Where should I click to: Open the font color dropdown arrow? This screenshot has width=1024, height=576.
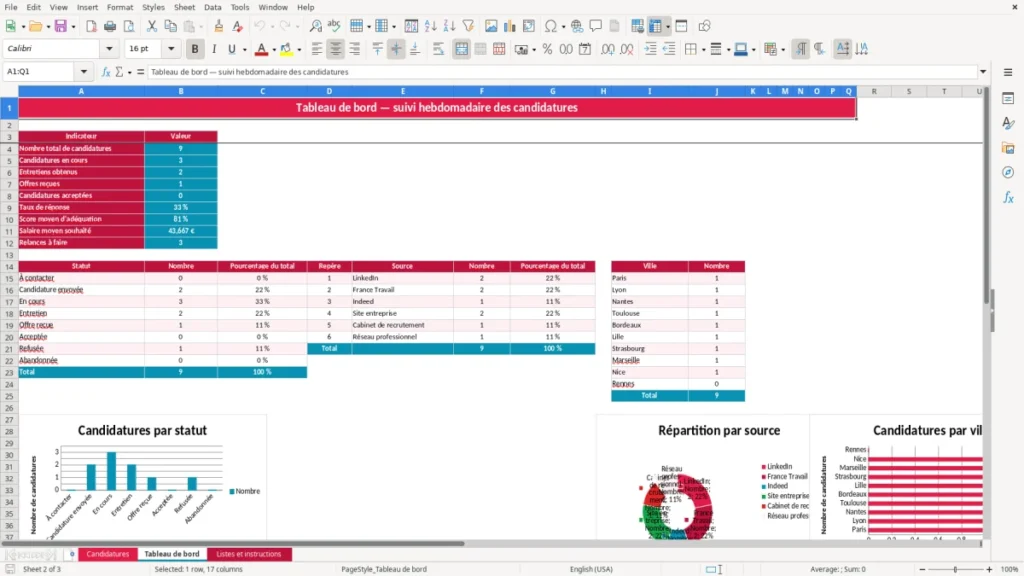pos(272,50)
